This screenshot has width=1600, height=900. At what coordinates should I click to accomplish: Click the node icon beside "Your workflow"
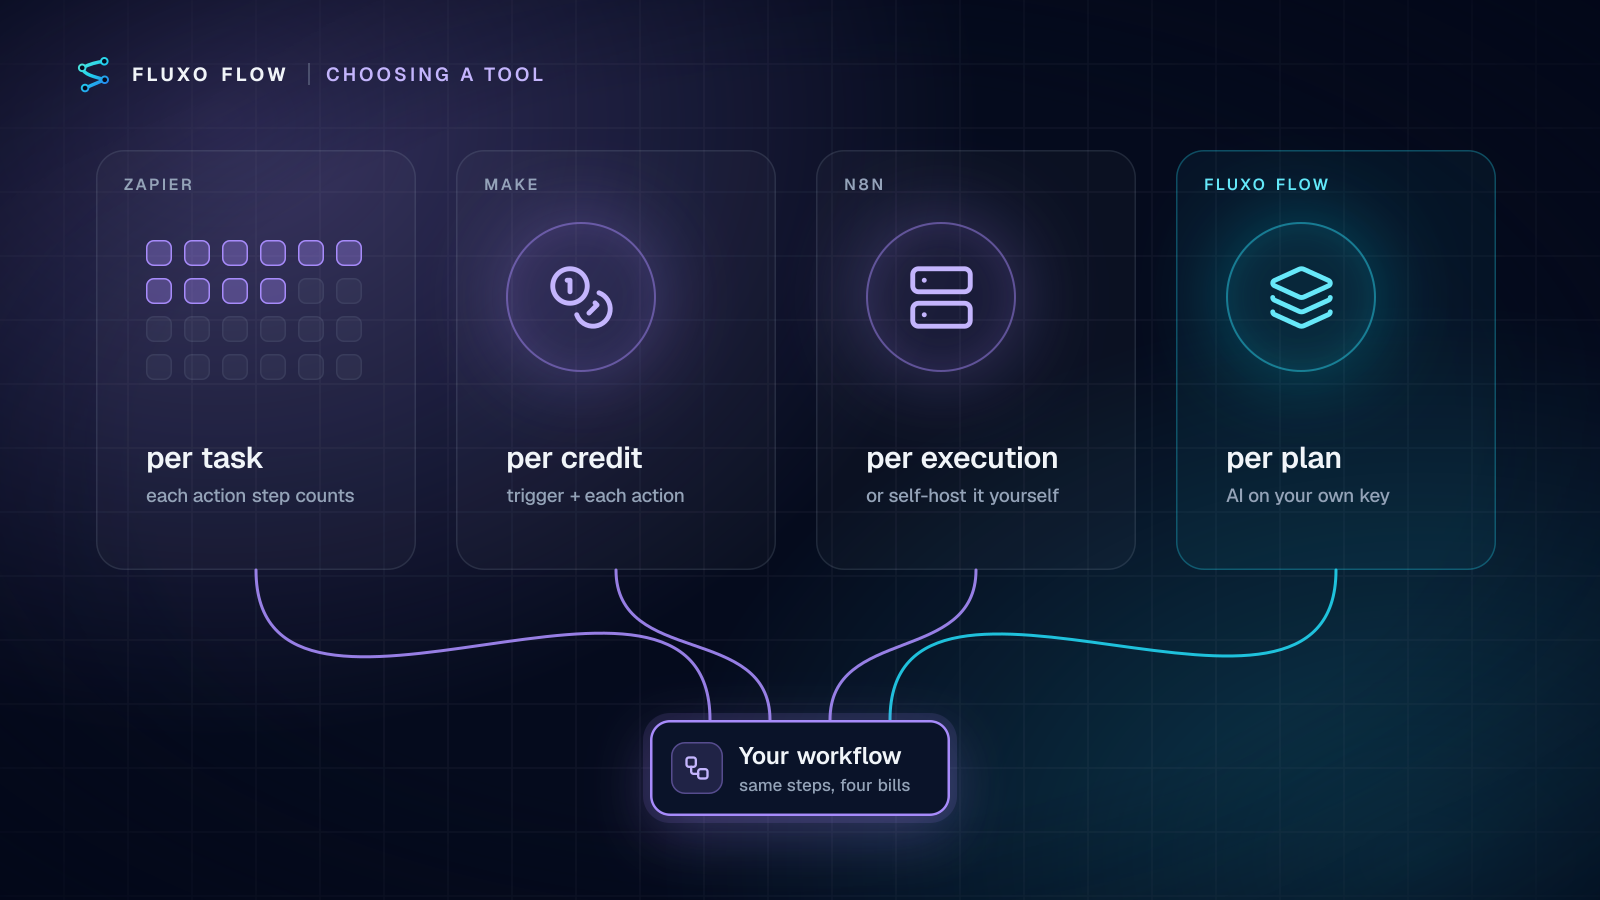click(x=697, y=768)
